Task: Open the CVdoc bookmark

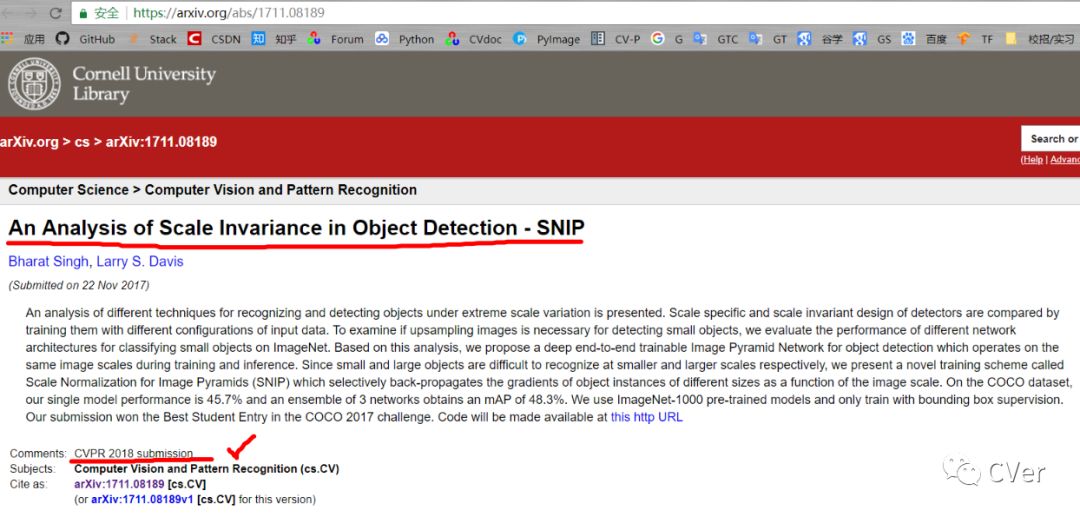Action: point(474,39)
